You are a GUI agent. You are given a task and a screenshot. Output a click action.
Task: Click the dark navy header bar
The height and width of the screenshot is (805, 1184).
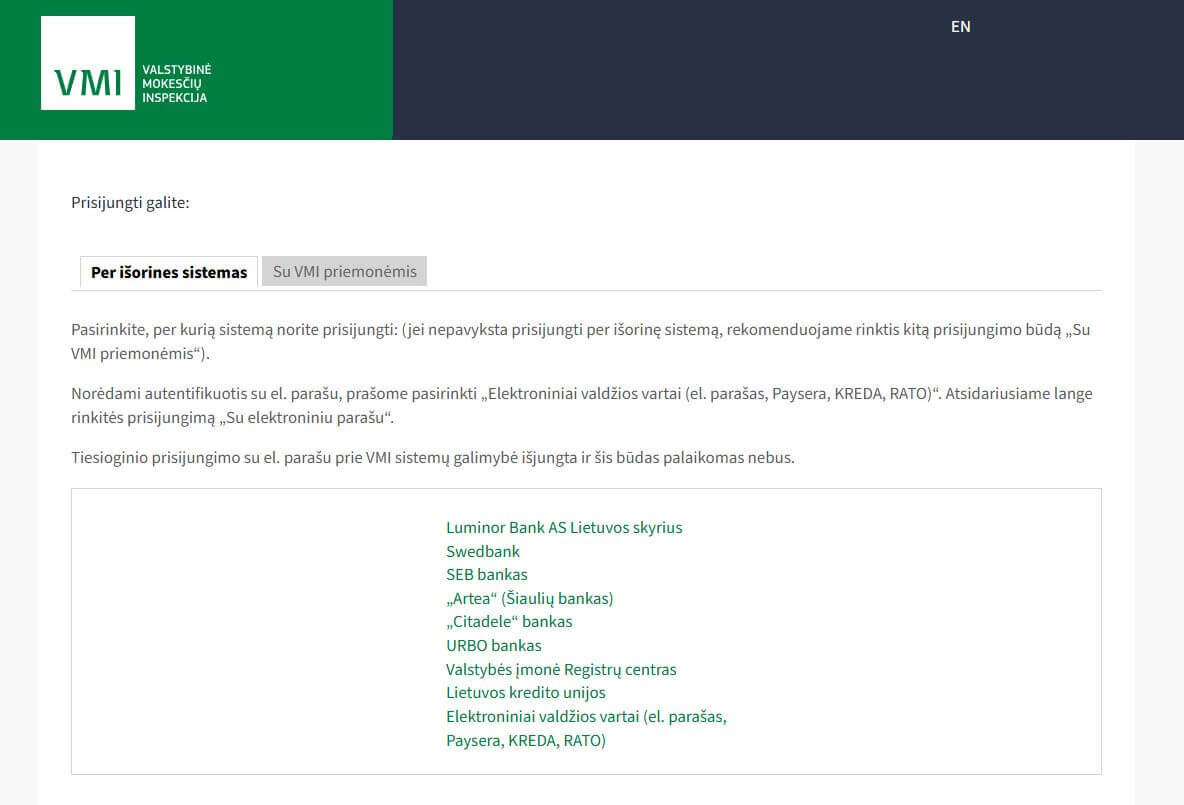click(700, 80)
